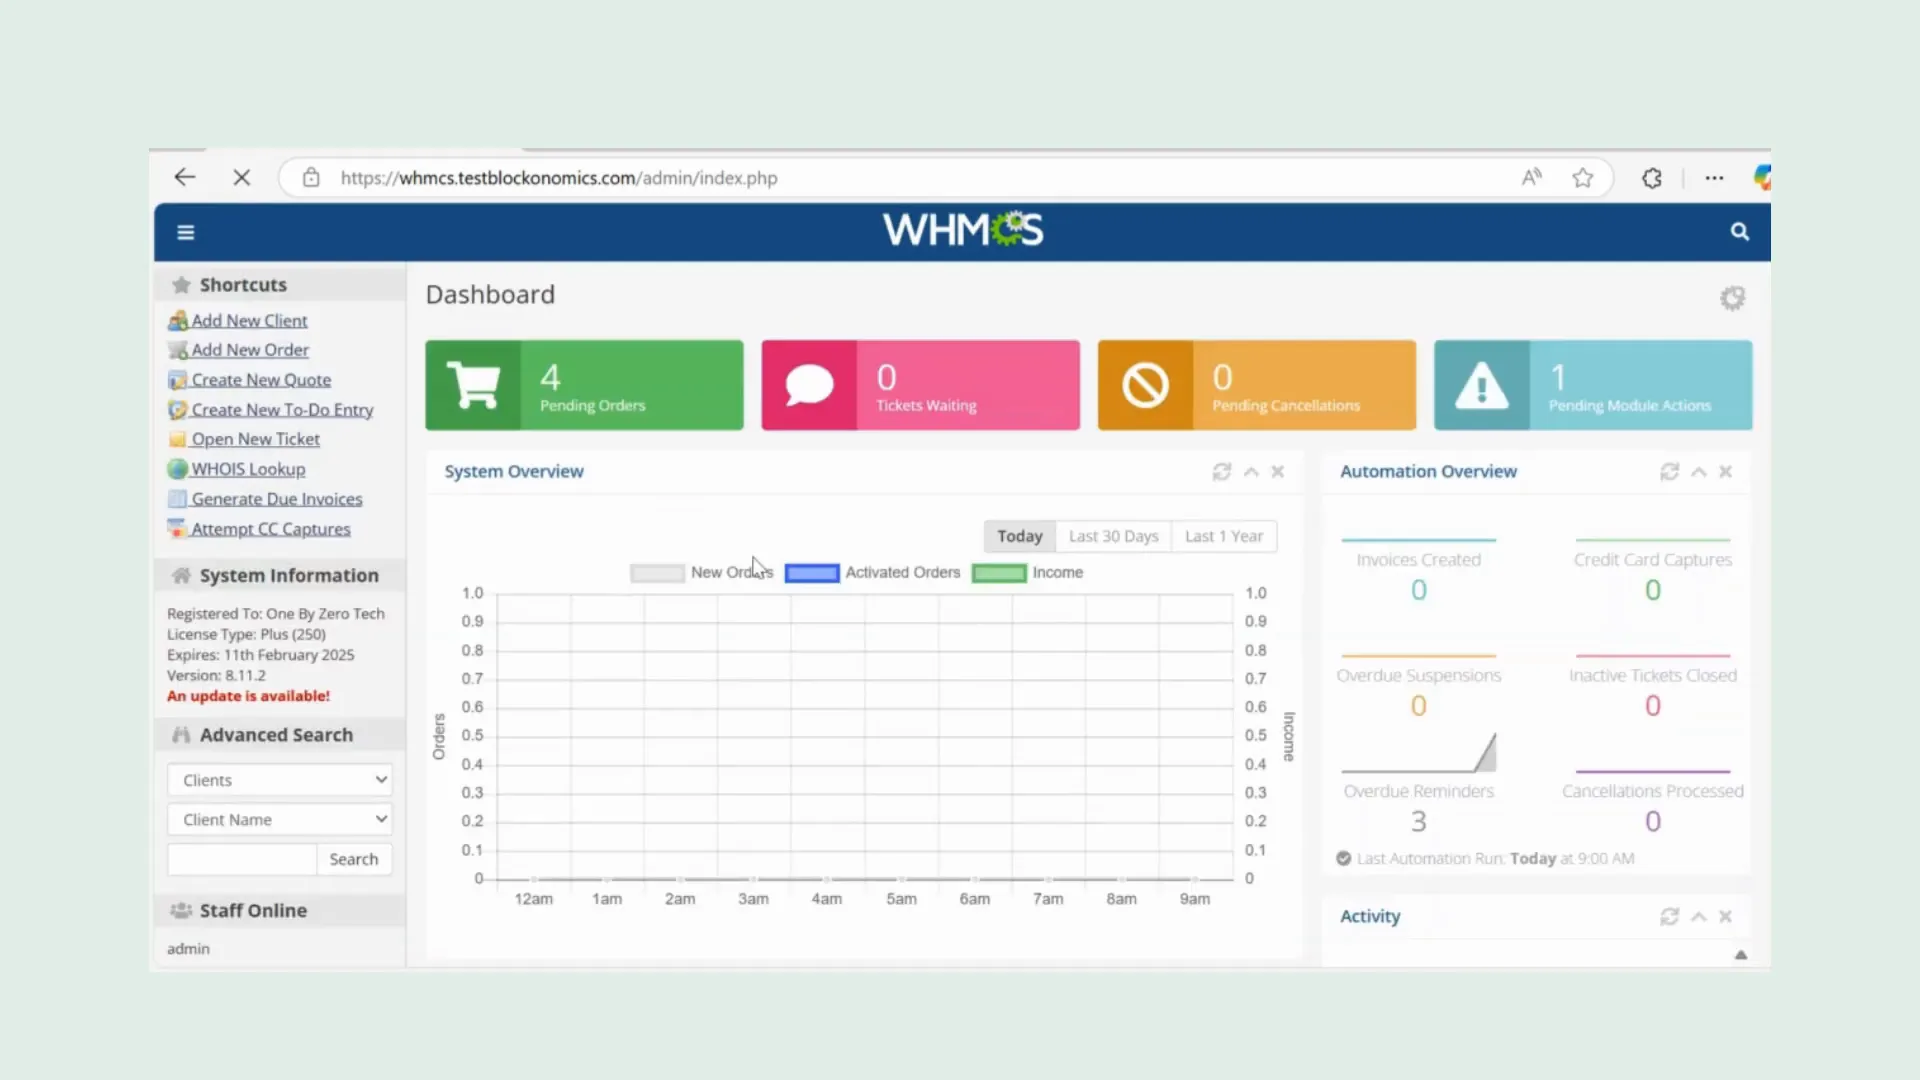The height and width of the screenshot is (1080, 1920).
Task: Open Read Aloud icon in address bar
Action: click(x=1531, y=177)
